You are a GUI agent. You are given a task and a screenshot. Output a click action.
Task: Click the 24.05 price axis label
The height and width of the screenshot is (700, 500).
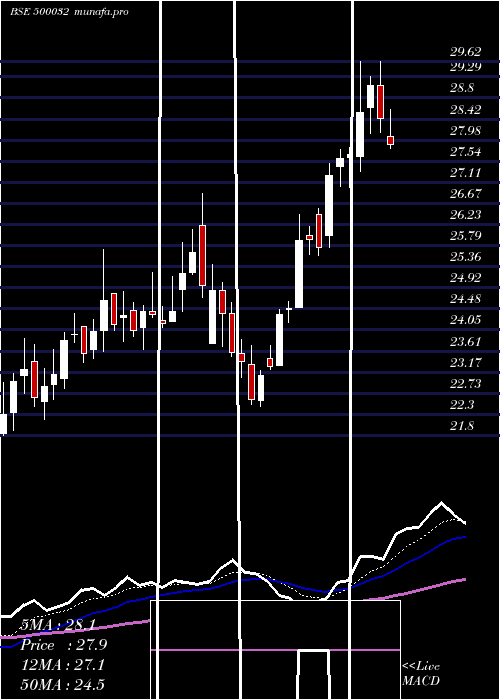click(x=465, y=320)
